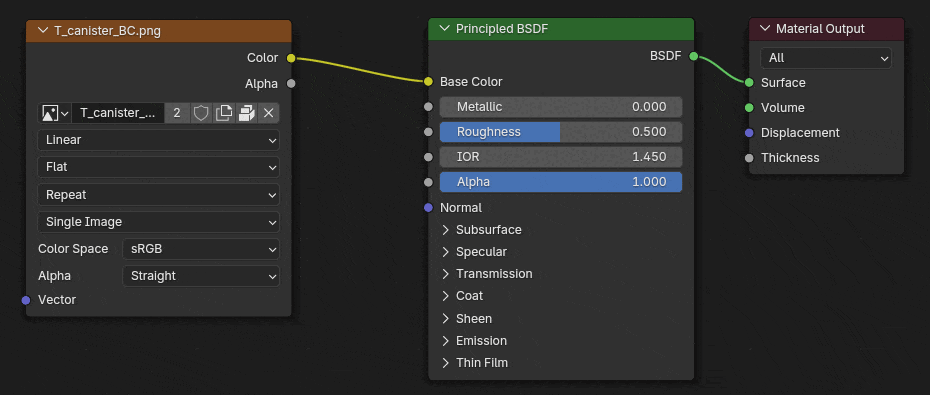The height and width of the screenshot is (395, 930).
Task: Click the Volume label
Action: [783, 107]
